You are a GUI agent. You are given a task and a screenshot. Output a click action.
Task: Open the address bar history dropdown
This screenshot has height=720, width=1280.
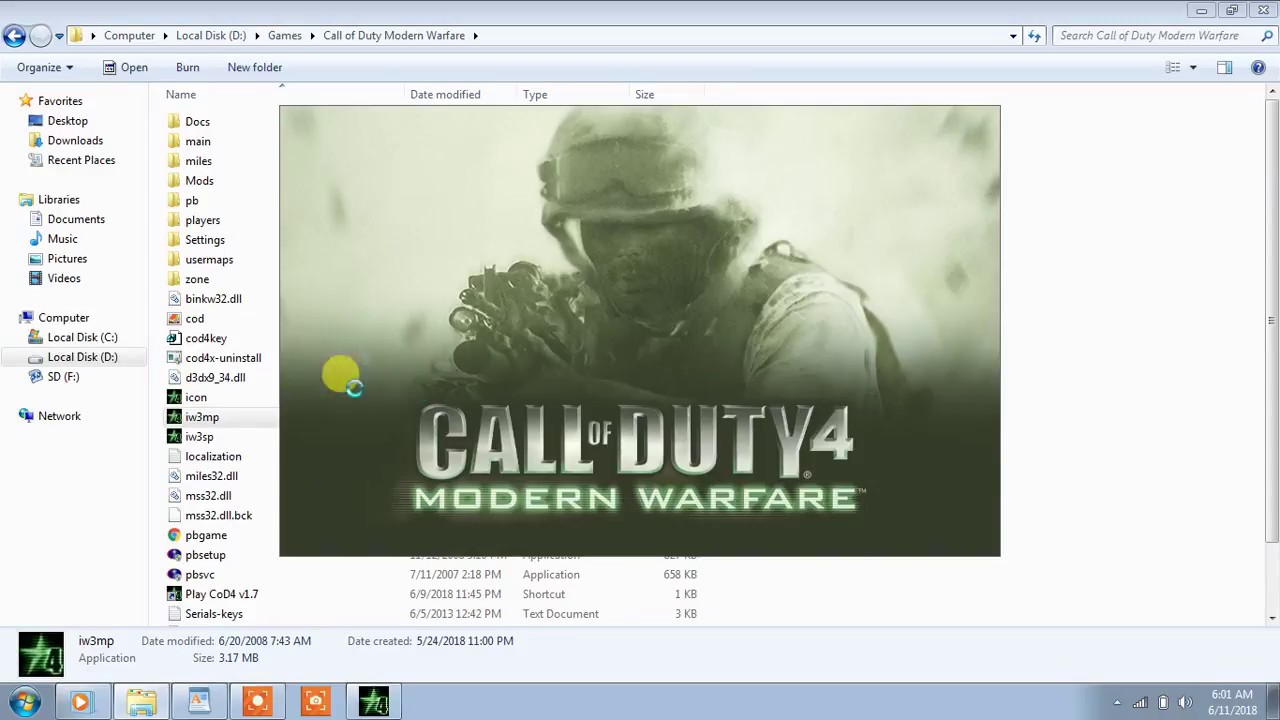[1013, 36]
